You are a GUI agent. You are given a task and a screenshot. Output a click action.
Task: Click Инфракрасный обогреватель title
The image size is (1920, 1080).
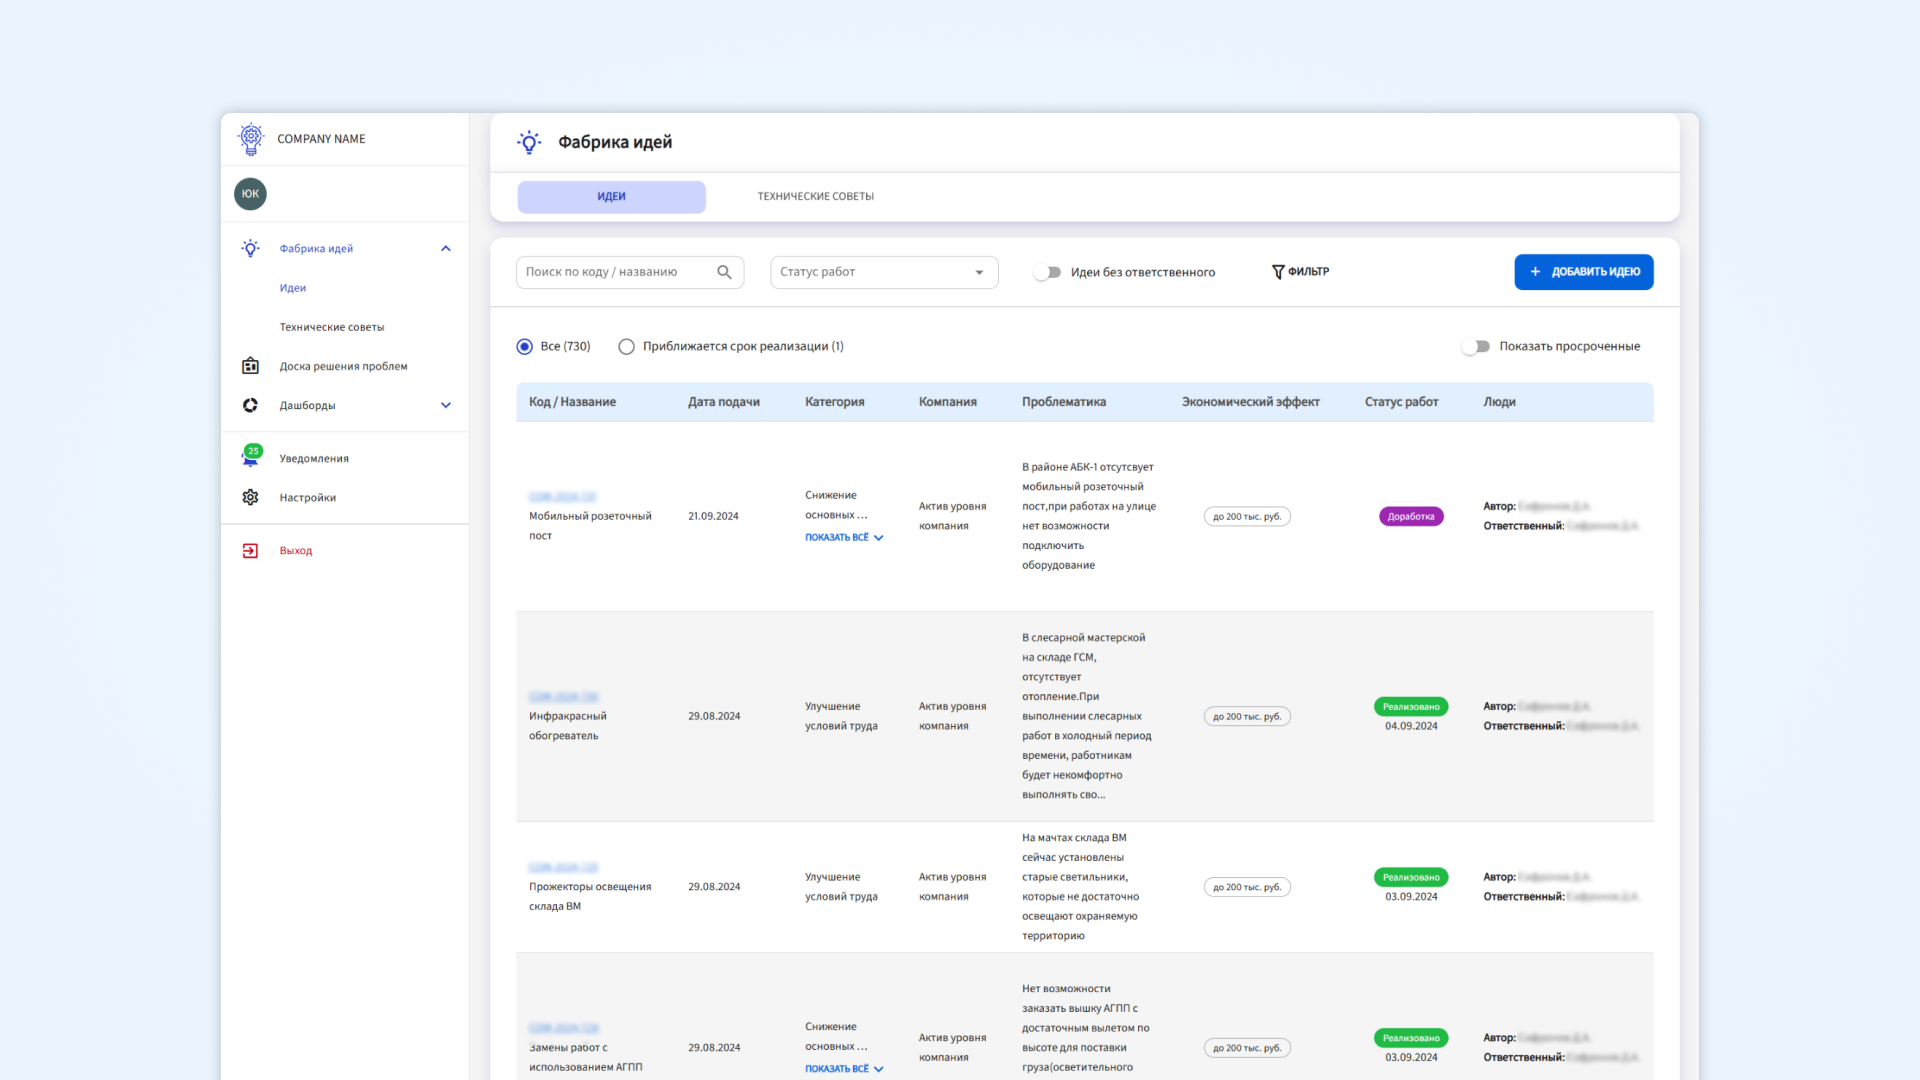568,726
